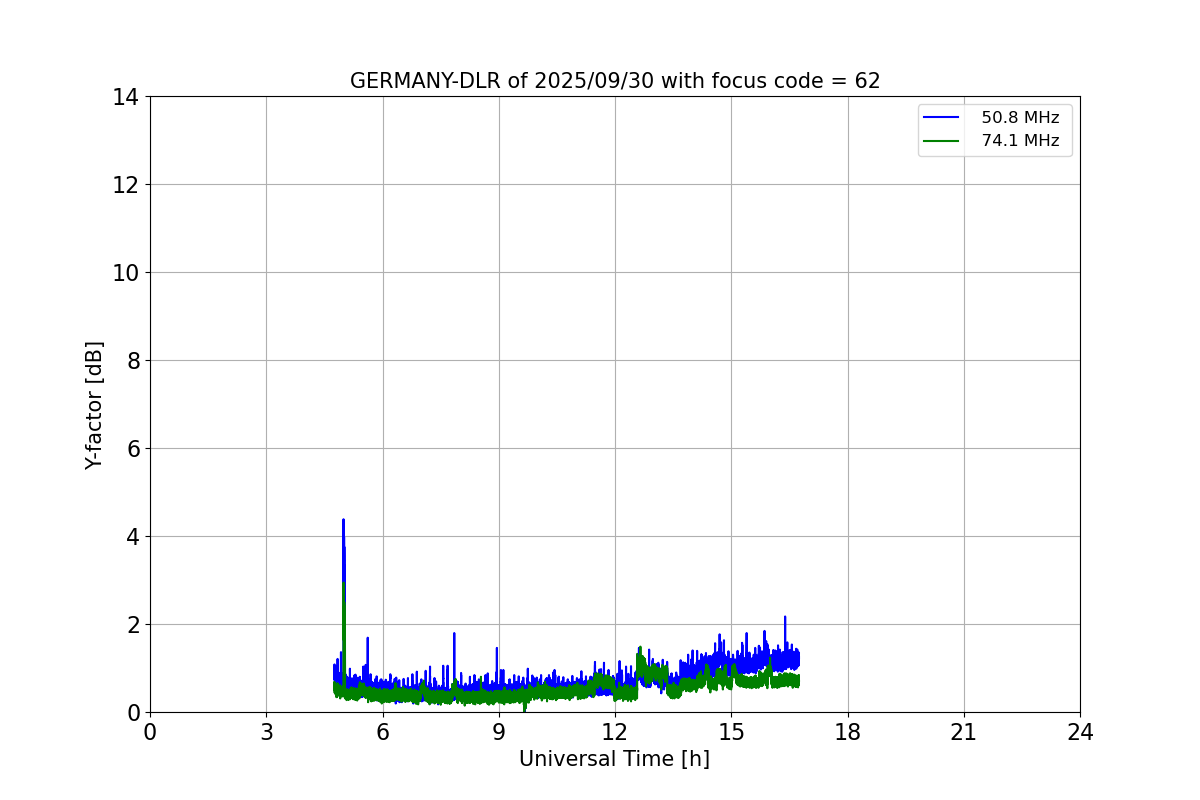Click x-axis tick label 6

[383, 732]
